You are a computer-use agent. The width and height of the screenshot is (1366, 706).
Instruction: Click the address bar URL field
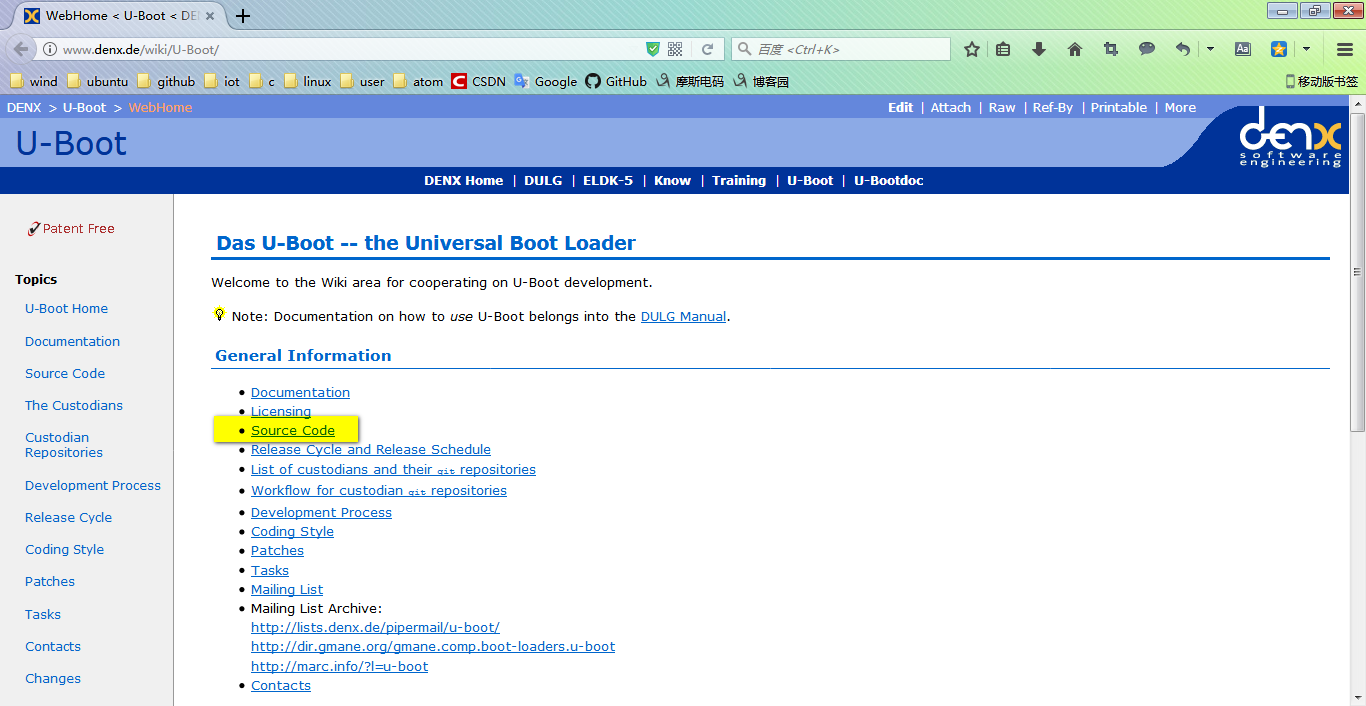350,49
